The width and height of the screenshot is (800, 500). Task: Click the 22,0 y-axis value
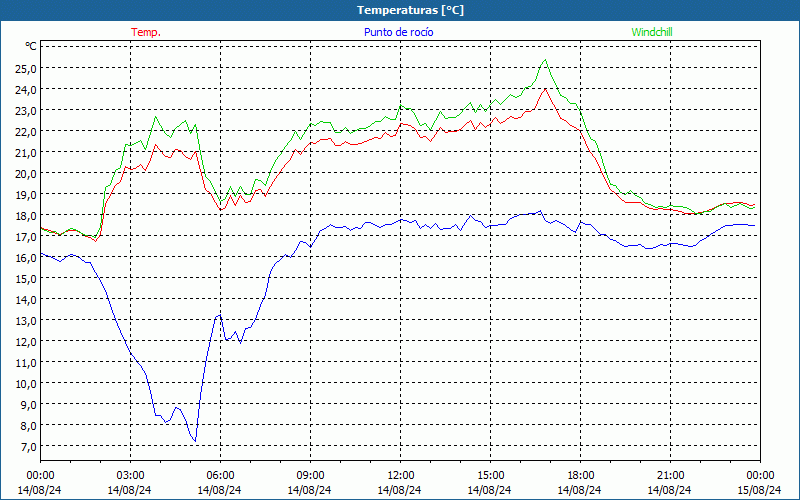click(x=26, y=131)
